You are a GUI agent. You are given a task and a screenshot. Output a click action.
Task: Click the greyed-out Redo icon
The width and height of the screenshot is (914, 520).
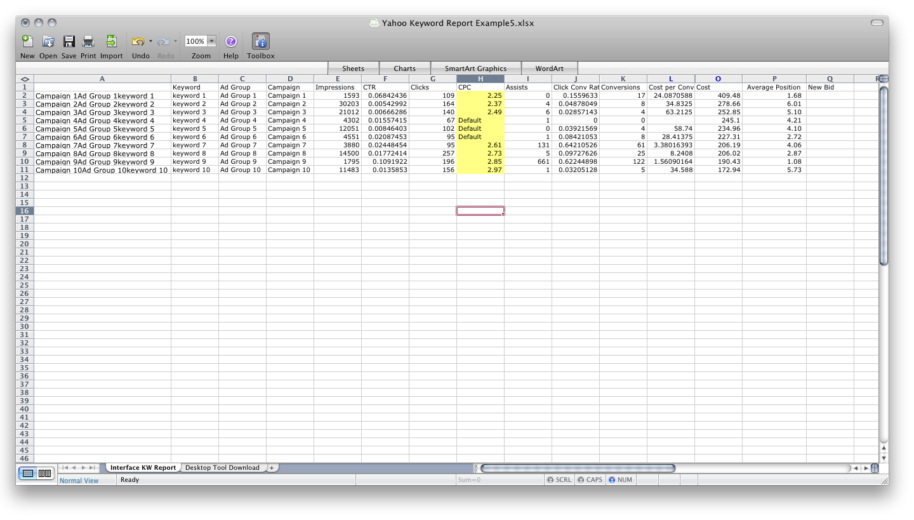point(163,41)
